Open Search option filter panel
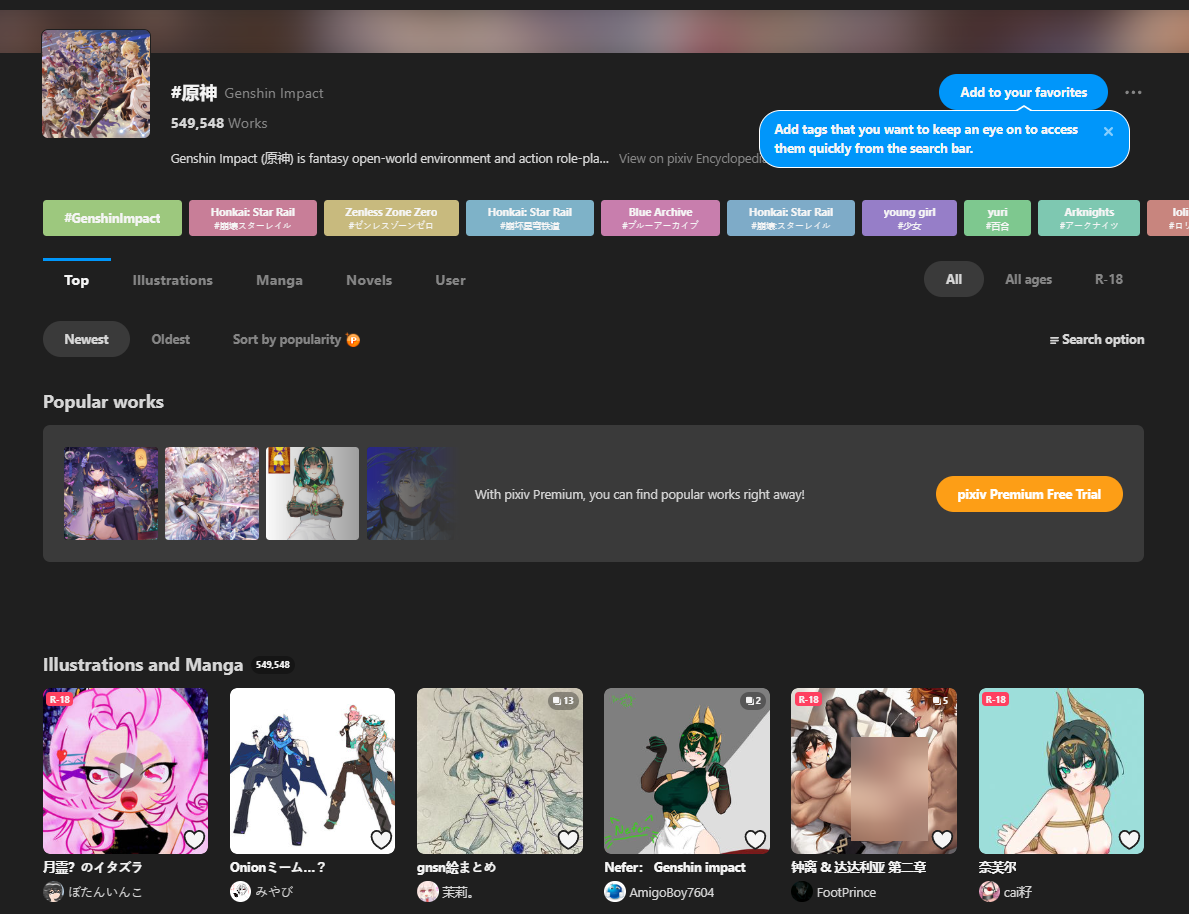The width and height of the screenshot is (1189, 914). click(1096, 340)
